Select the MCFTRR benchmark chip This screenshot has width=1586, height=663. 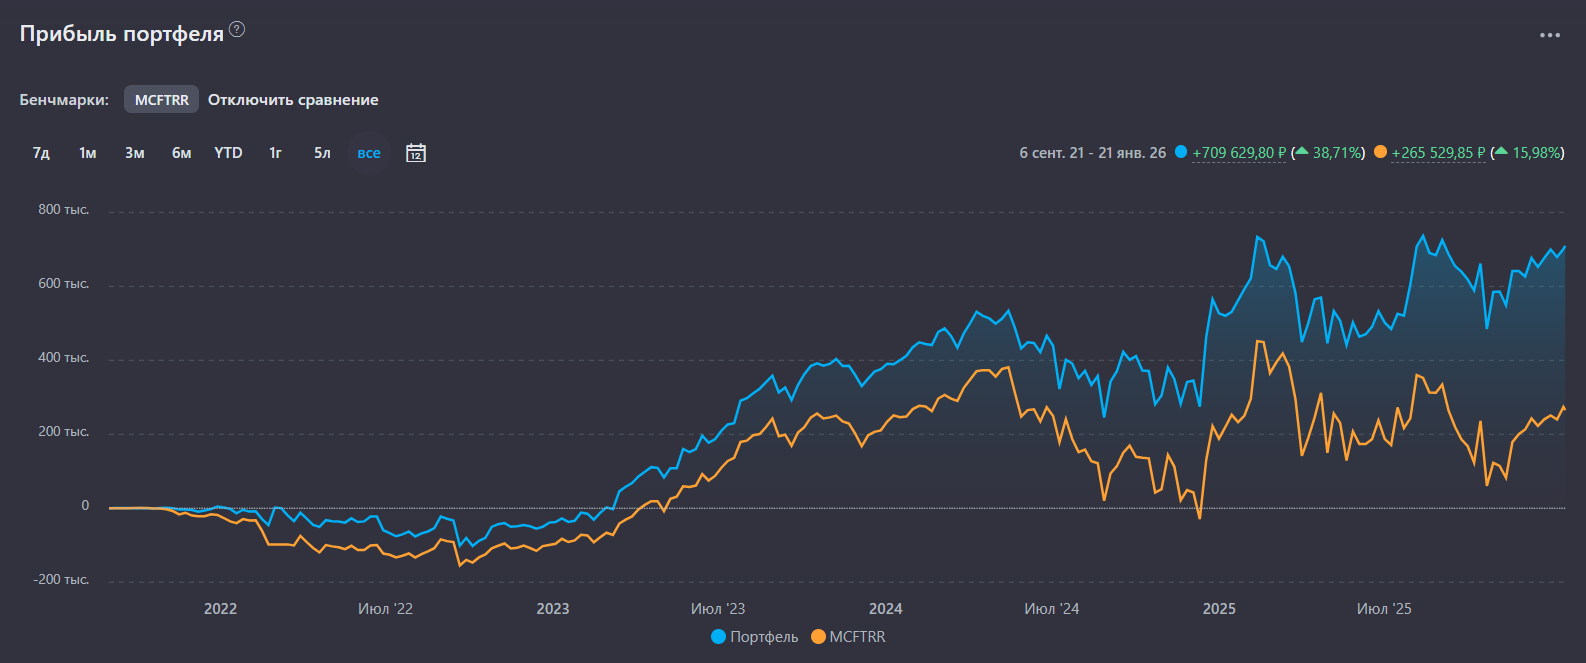pyautogui.click(x=162, y=100)
